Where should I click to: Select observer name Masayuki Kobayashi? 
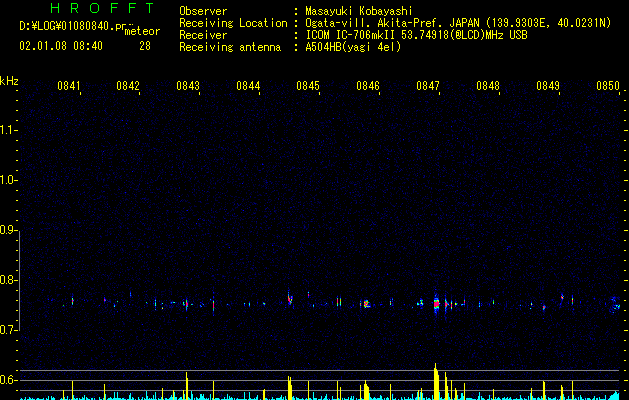coord(358,11)
